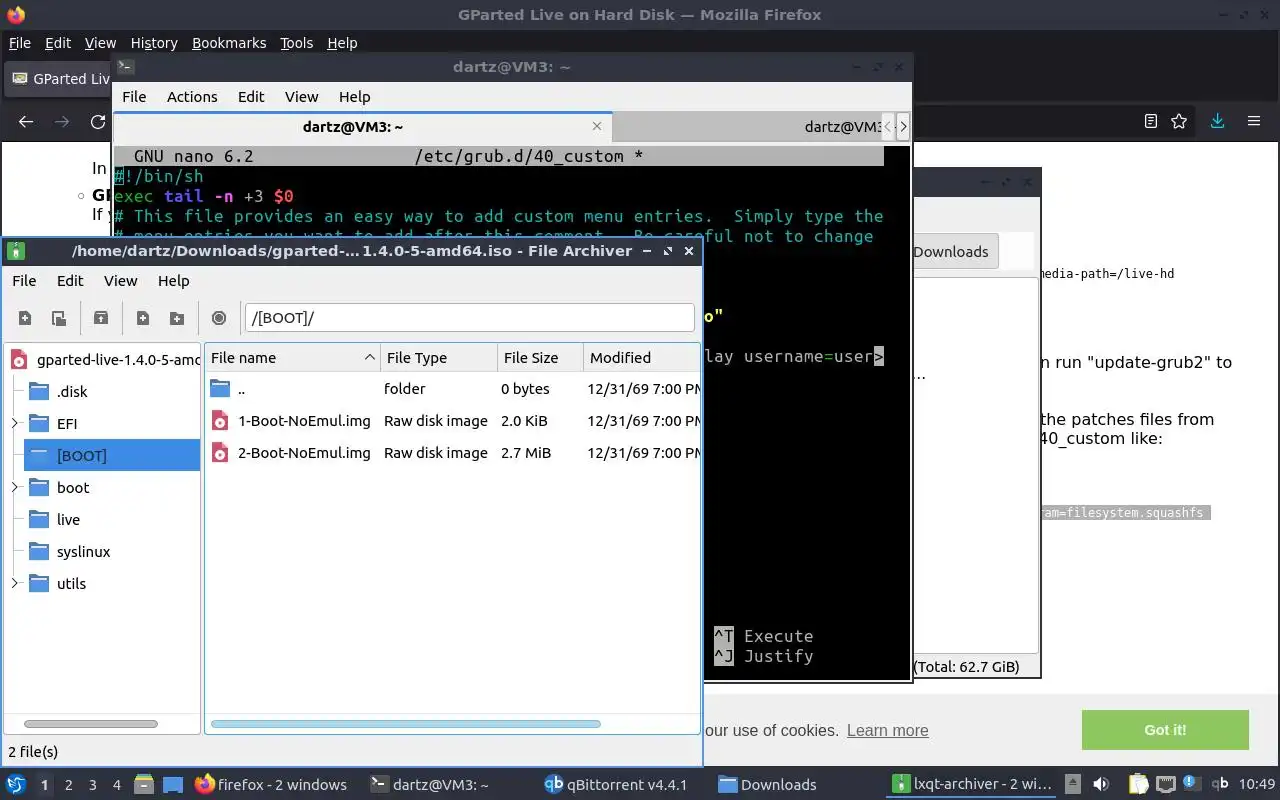
Task: Switch to firefox - 2 windows taskbar button
Action: click(271, 784)
